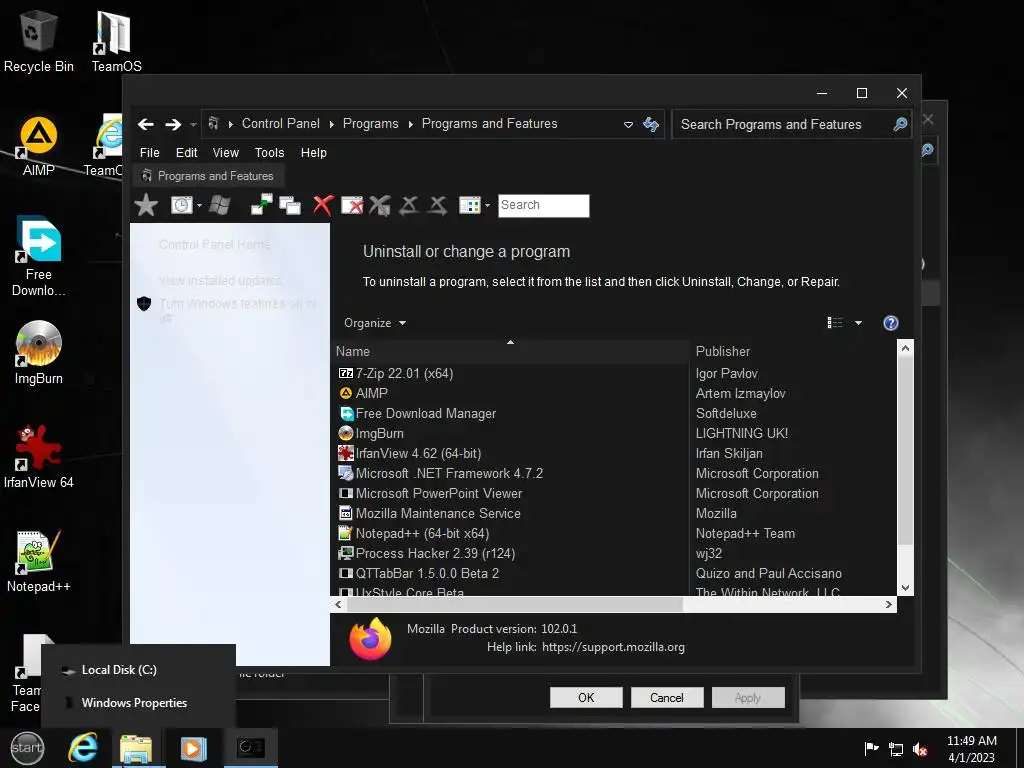Expand the recent pages dropdown arrow
1024x768 pixels.
[193, 125]
